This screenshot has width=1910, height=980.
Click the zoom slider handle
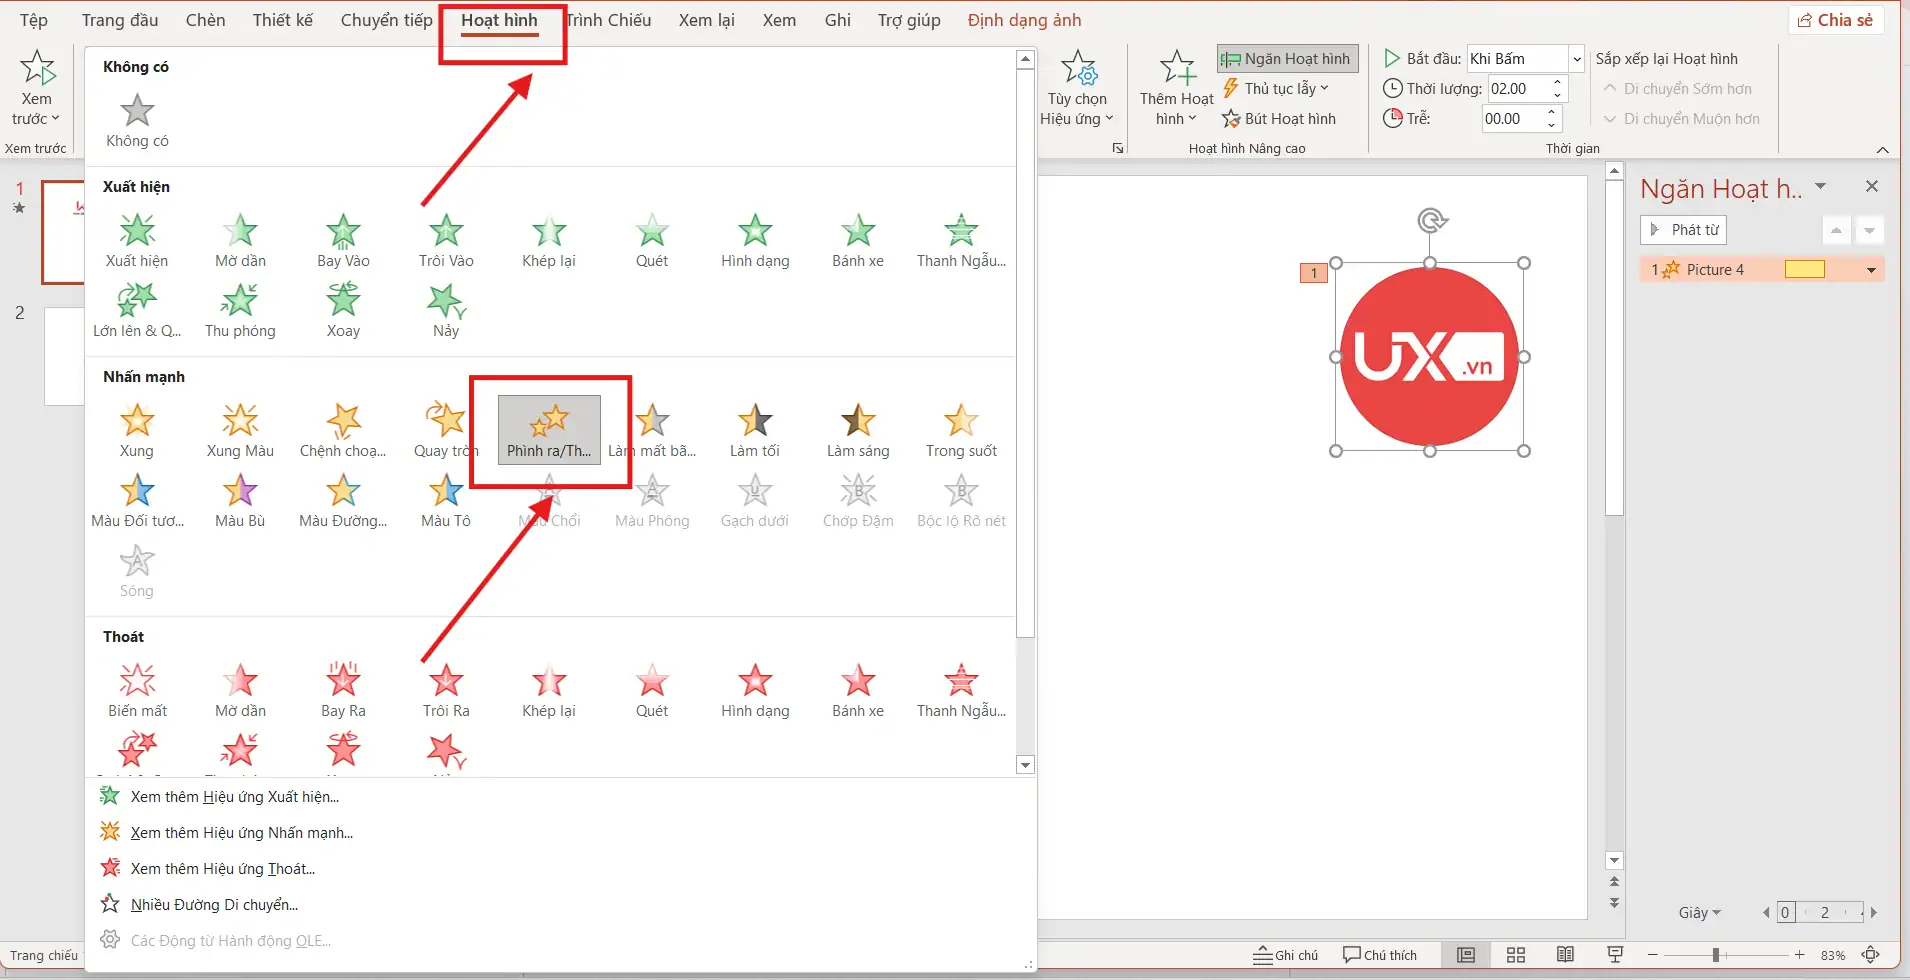[x=1715, y=955]
